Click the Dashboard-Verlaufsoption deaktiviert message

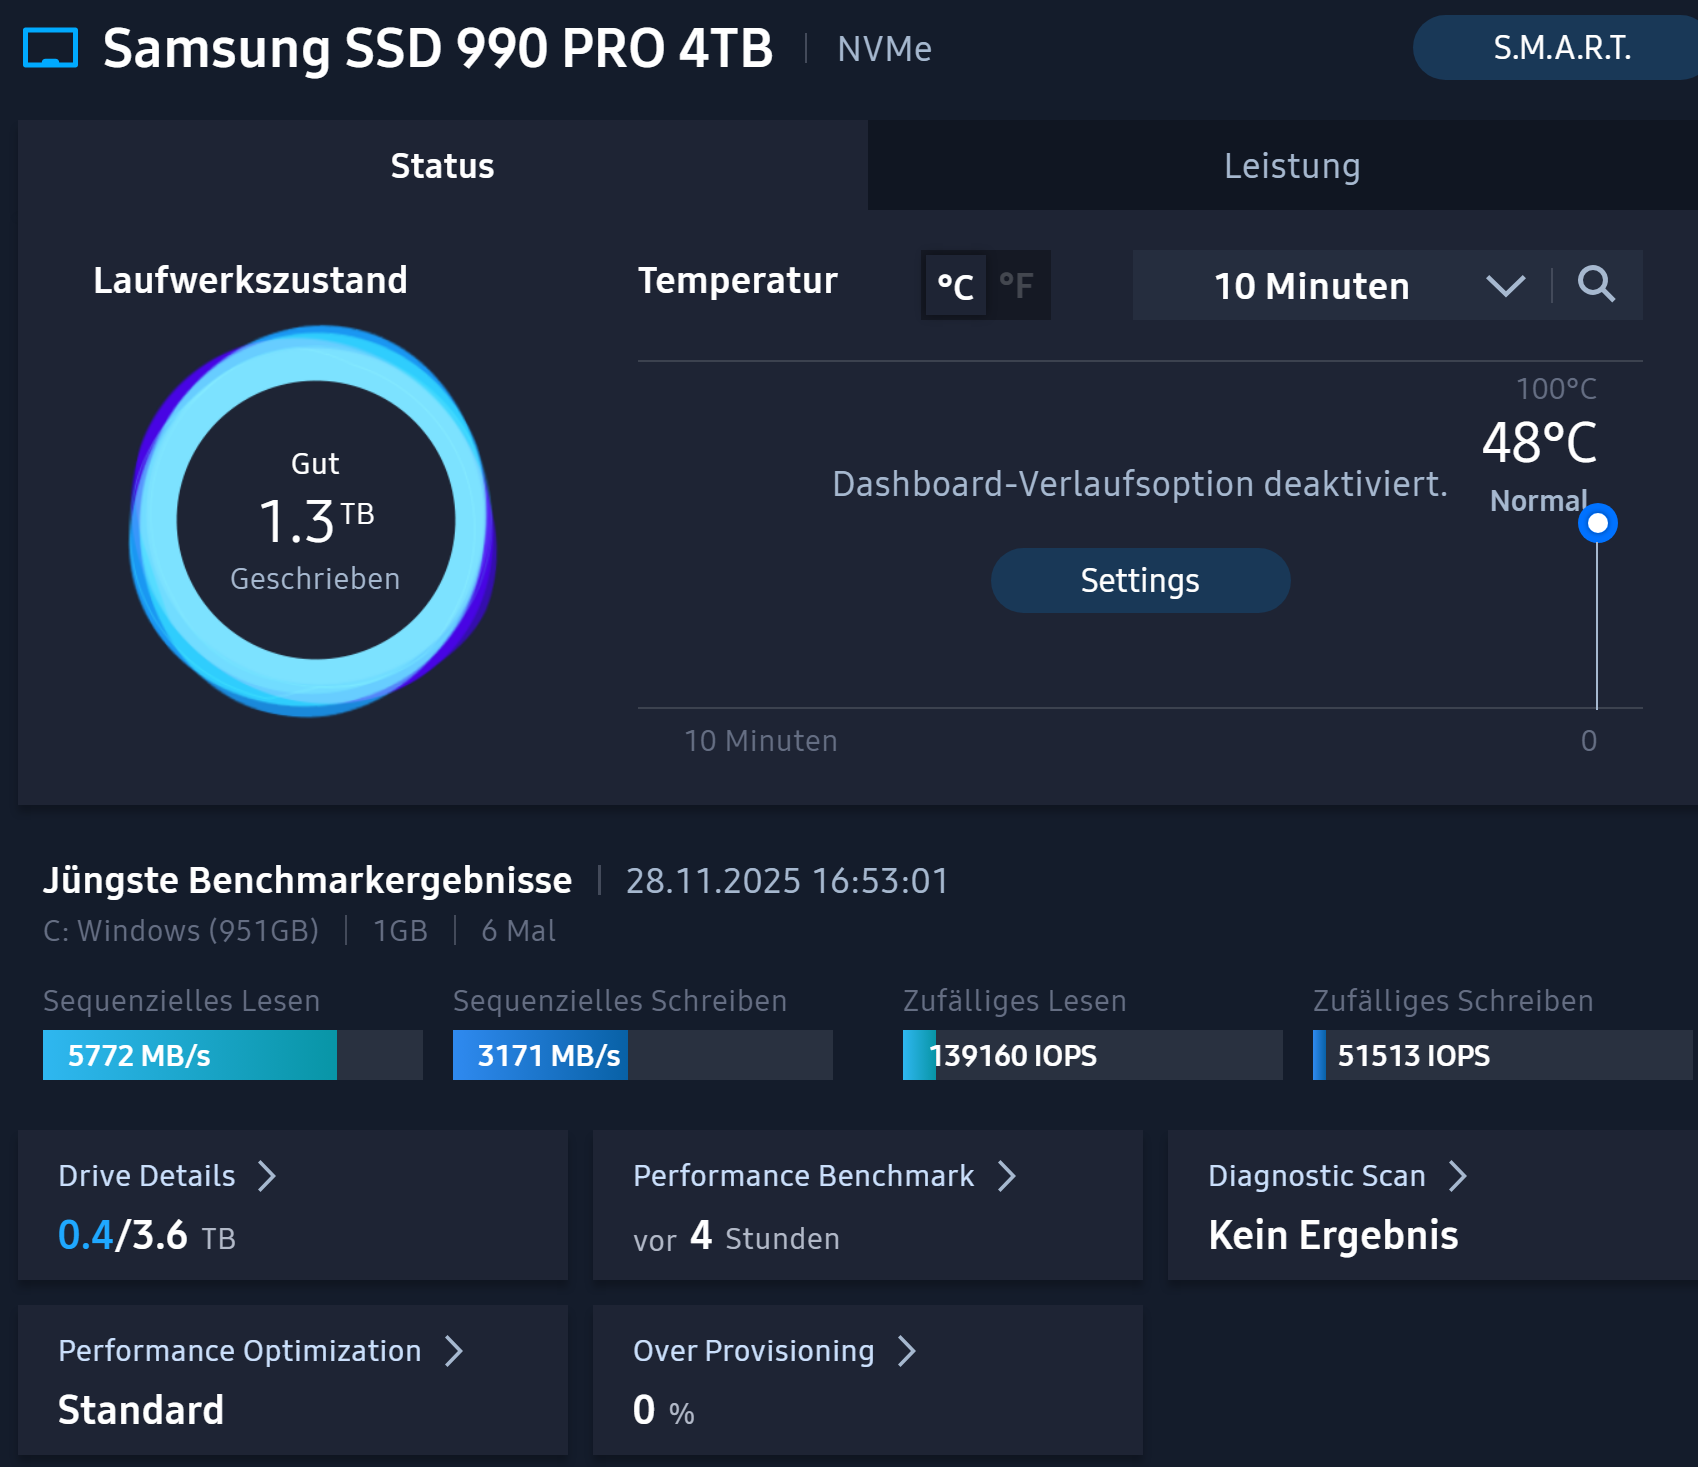coord(1140,484)
